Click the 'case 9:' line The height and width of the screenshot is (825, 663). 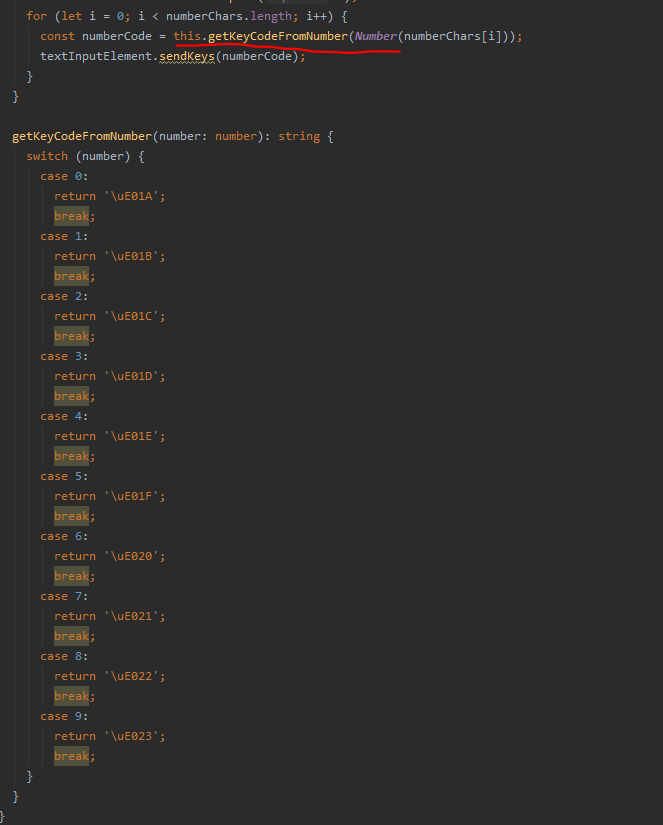tap(64, 716)
